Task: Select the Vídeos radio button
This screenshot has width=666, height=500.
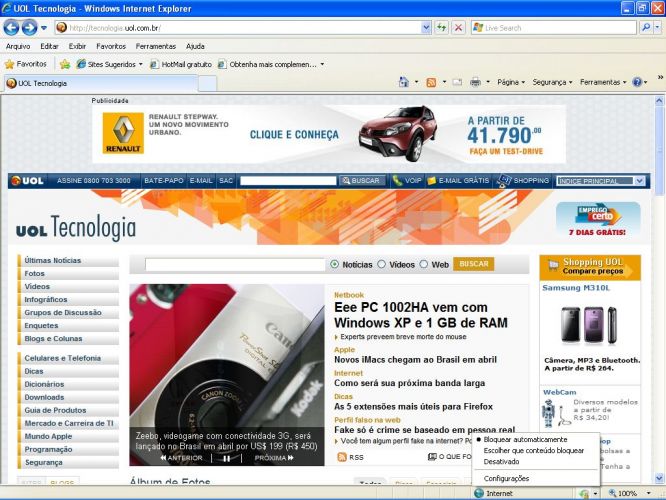Action: (381, 264)
